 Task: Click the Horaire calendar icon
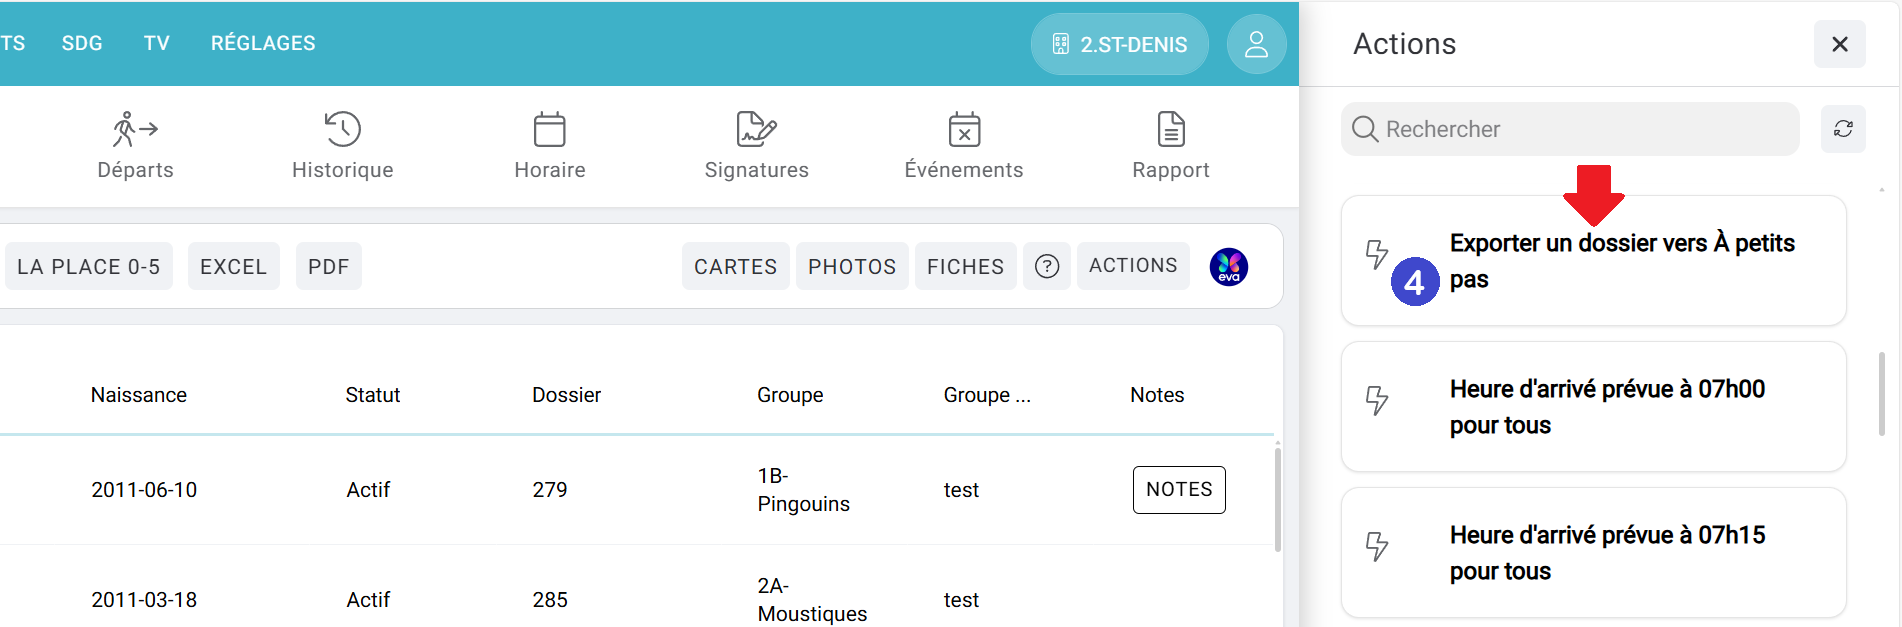coord(549,130)
